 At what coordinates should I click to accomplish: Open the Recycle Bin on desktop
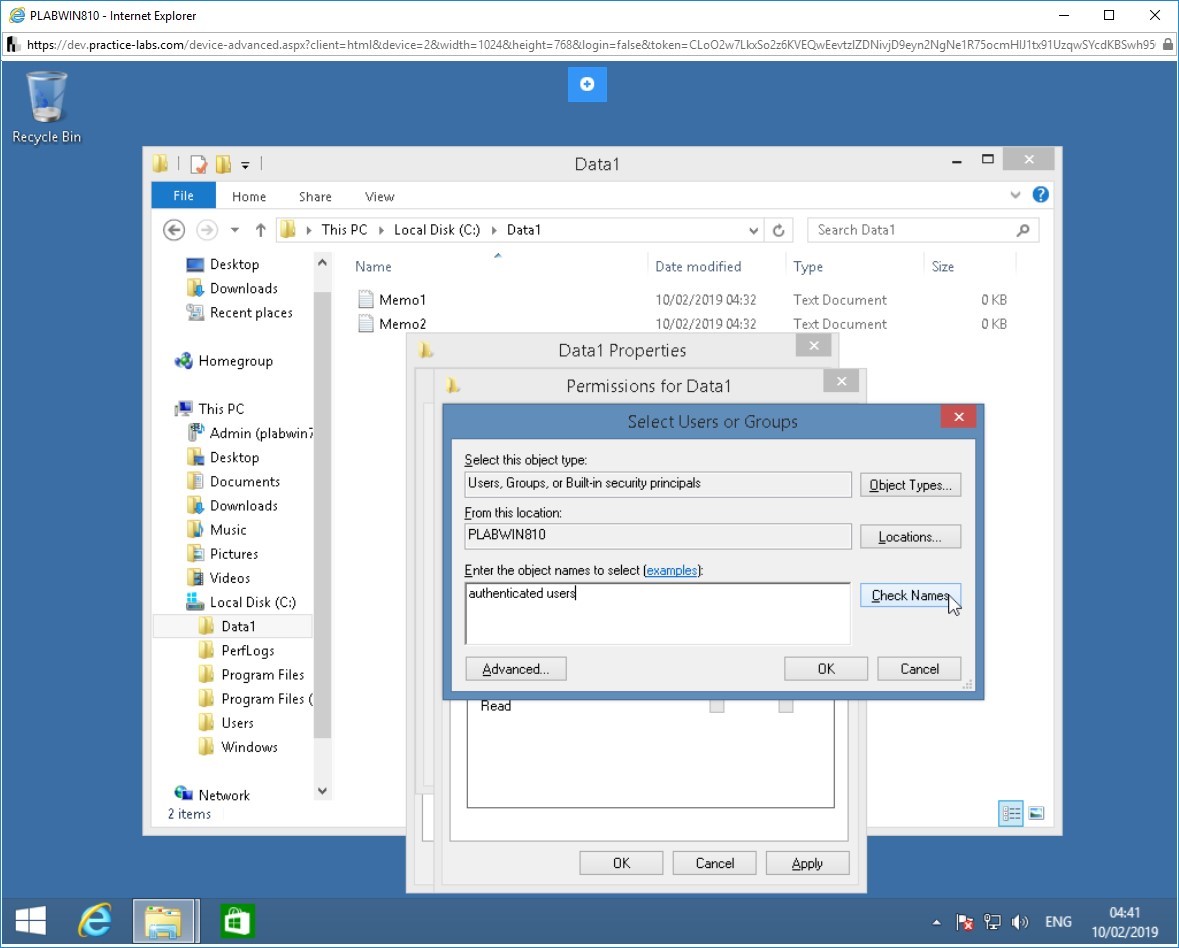pyautogui.click(x=47, y=107)
